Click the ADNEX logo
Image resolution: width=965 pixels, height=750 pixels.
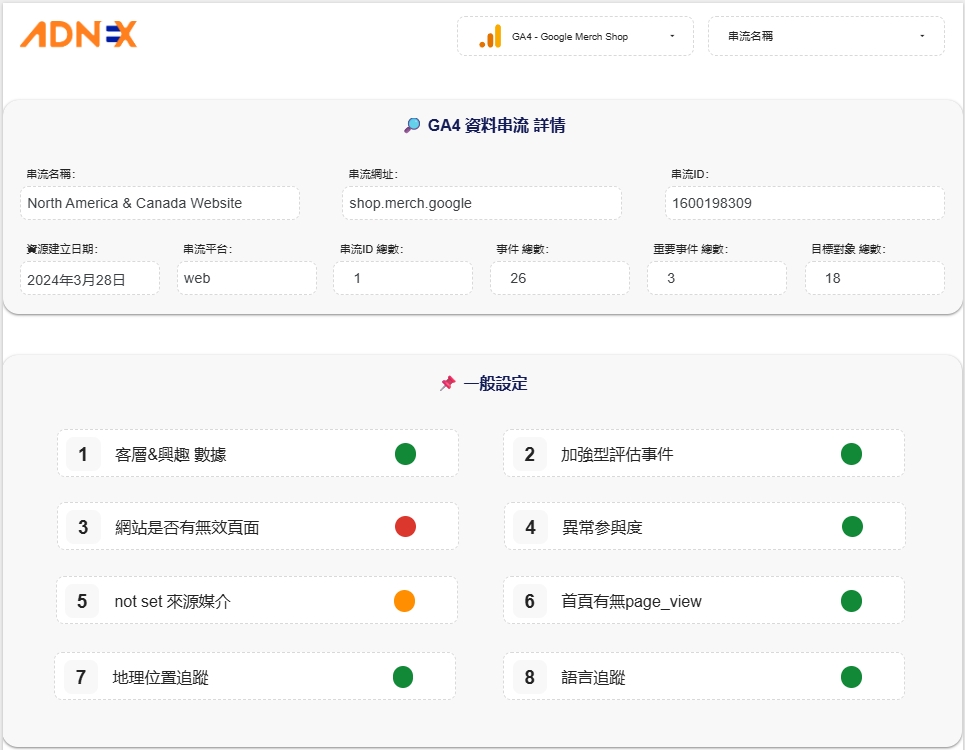coord(78,35)
